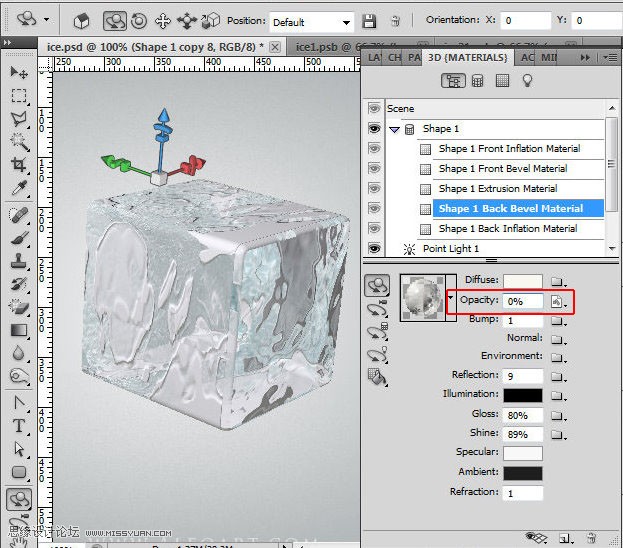
Task: Select the Healing Brush tool
Action: pos(19,215)
